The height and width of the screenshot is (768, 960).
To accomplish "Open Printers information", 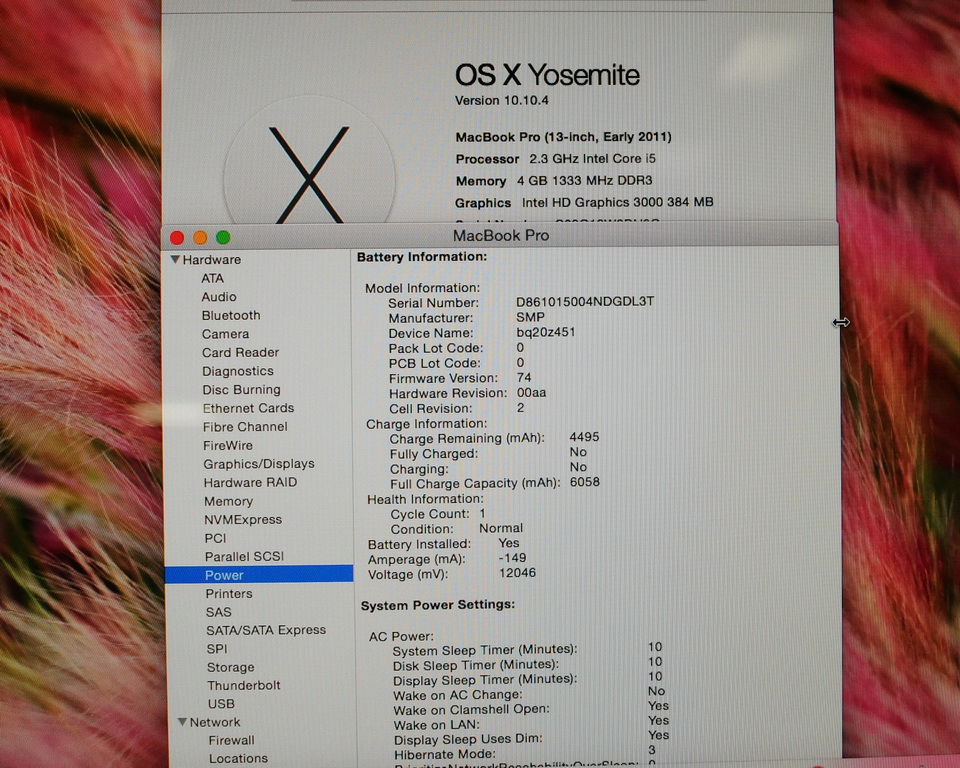I will coord(228,593).
